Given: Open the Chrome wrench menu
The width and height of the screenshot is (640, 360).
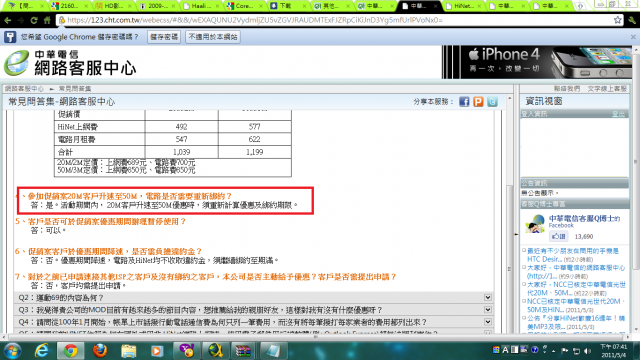Looking at the screenshot, I should click(632, 20).
